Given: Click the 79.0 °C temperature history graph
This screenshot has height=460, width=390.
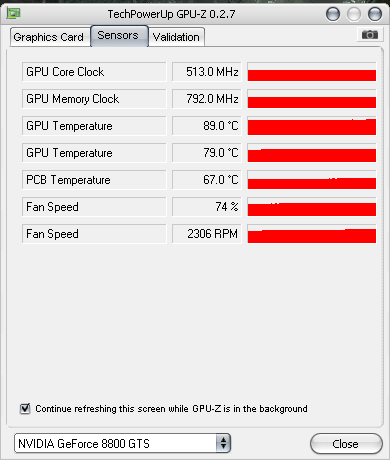Looking at the screenshot, I should tap(312, 153).
